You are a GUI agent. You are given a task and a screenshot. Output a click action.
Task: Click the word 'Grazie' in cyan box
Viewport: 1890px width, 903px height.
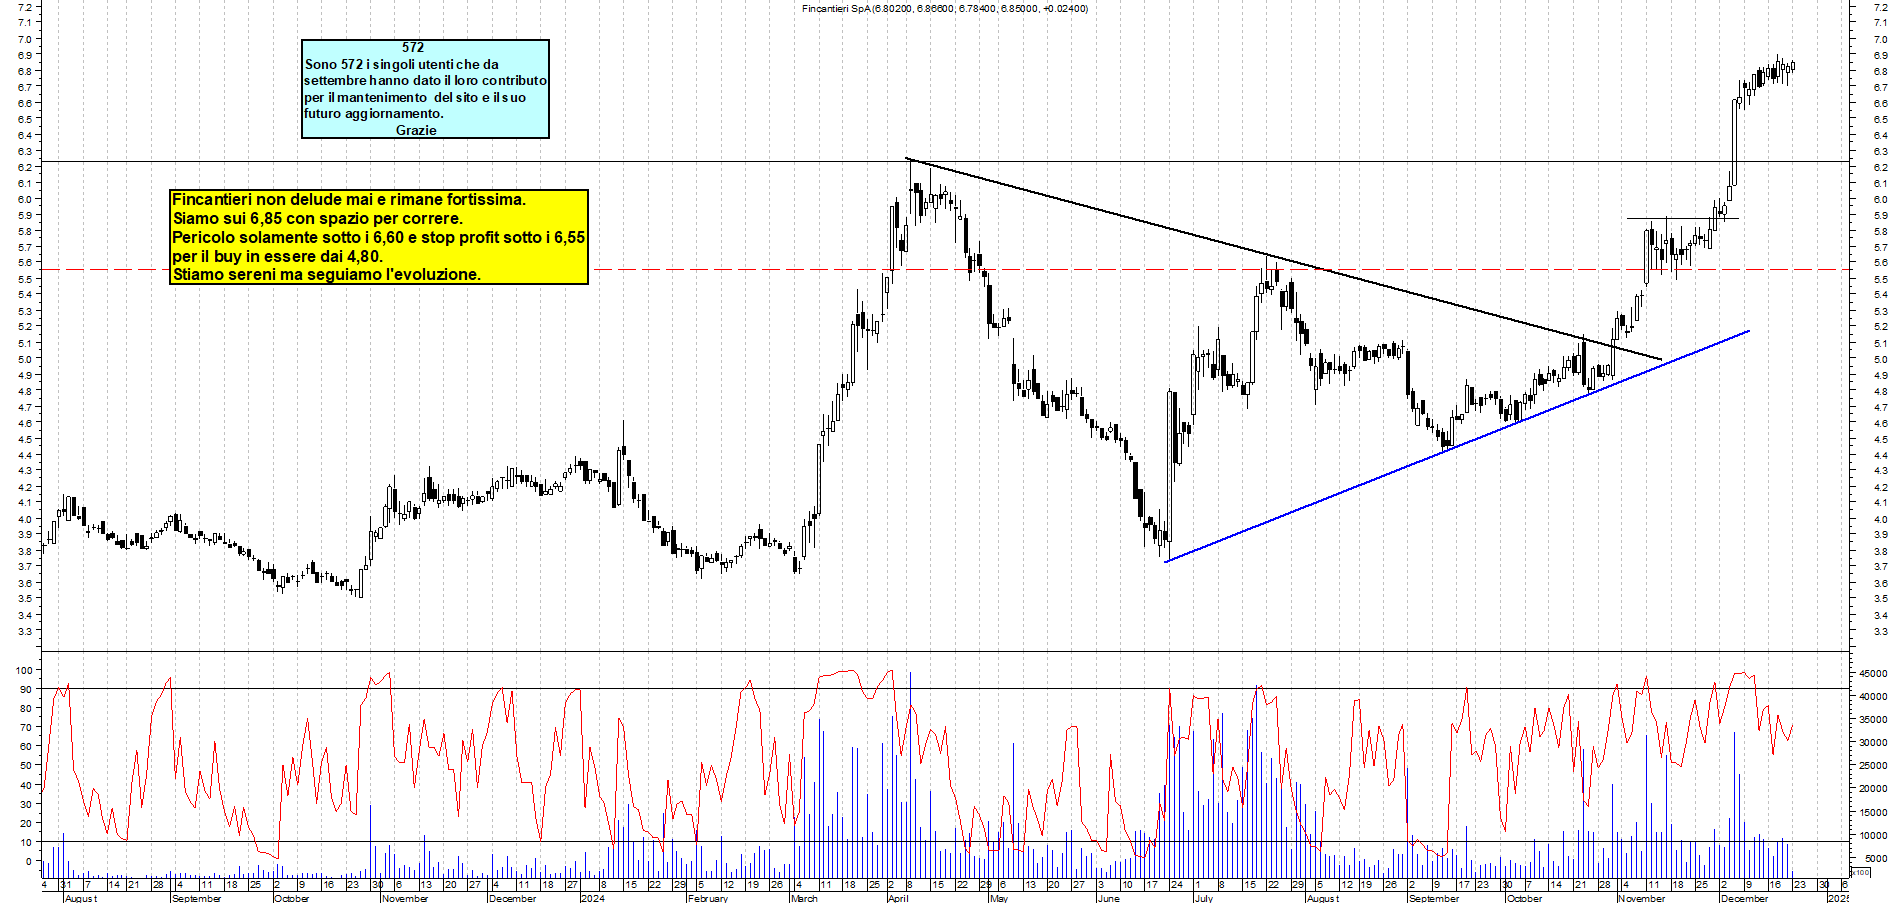pyautogui.click(x=416, y=130)
